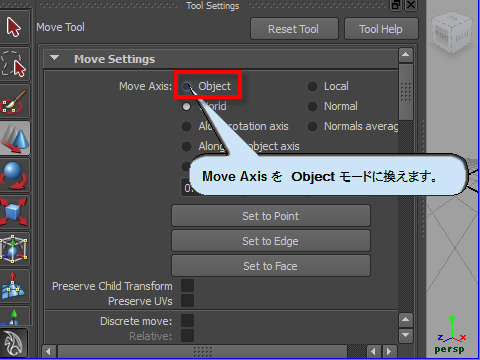Select Along live object axis option
The width and height of the screenshot is (480, 360).
click(186, 146)
